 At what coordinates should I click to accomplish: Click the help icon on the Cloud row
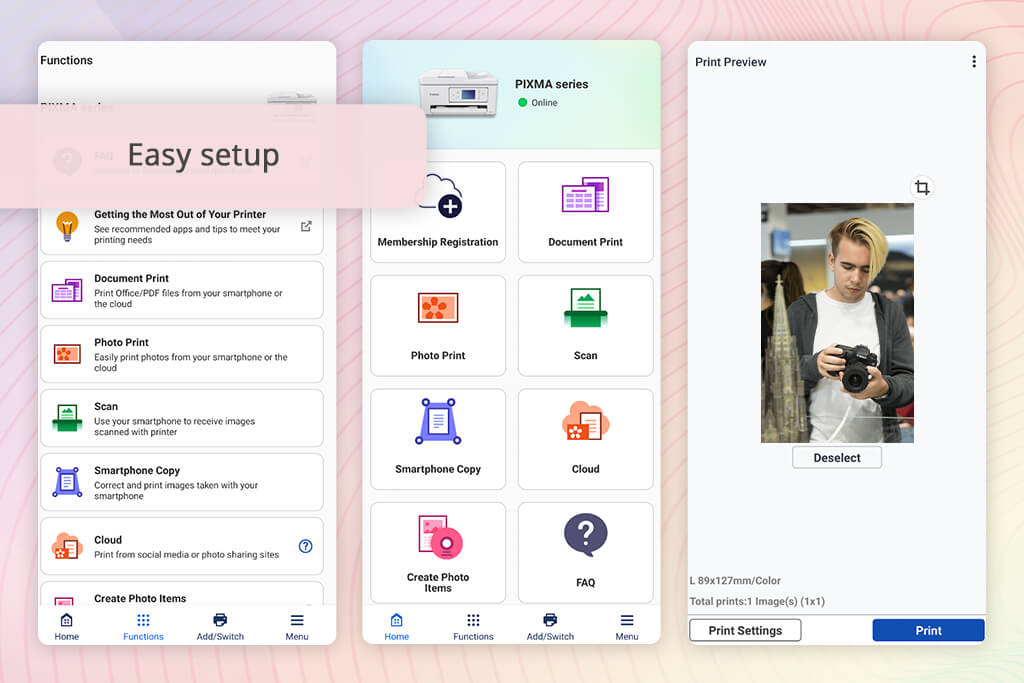pyautogui.click(x=305, y=546)
